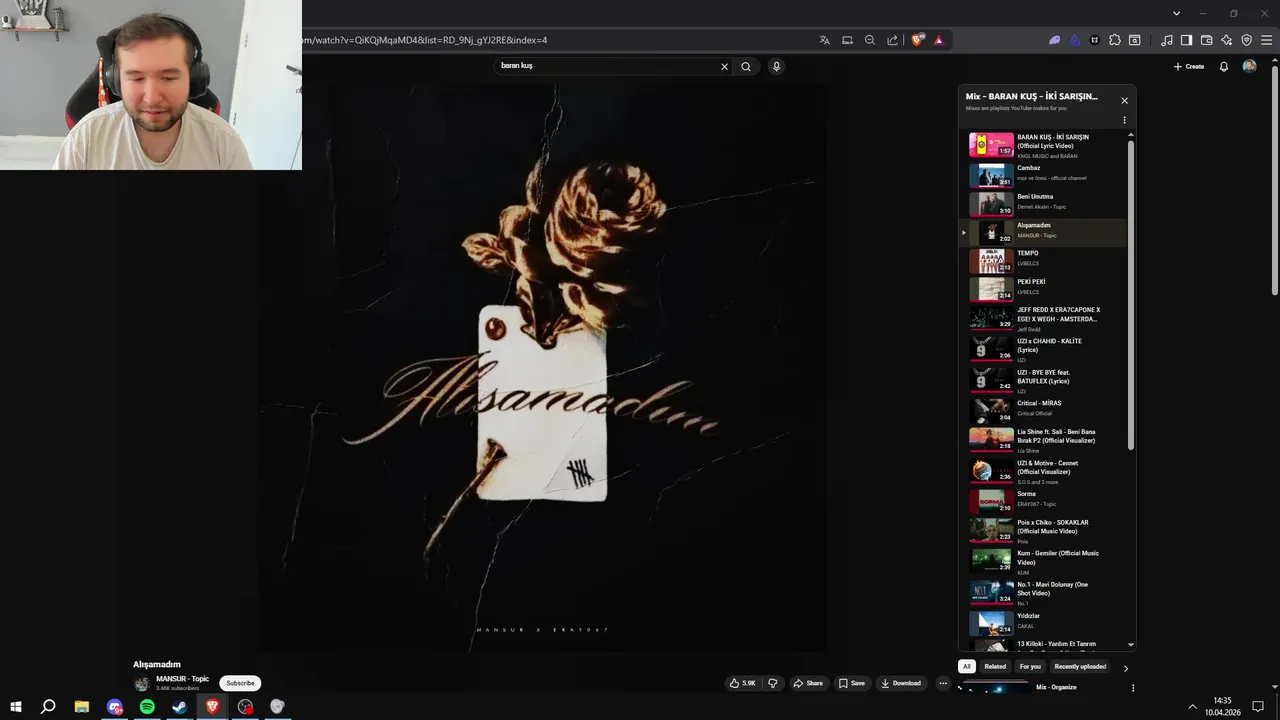Screen dimensions: 1280x720
Task: Click the translate page icon in address bar
Action: (824, 40)
